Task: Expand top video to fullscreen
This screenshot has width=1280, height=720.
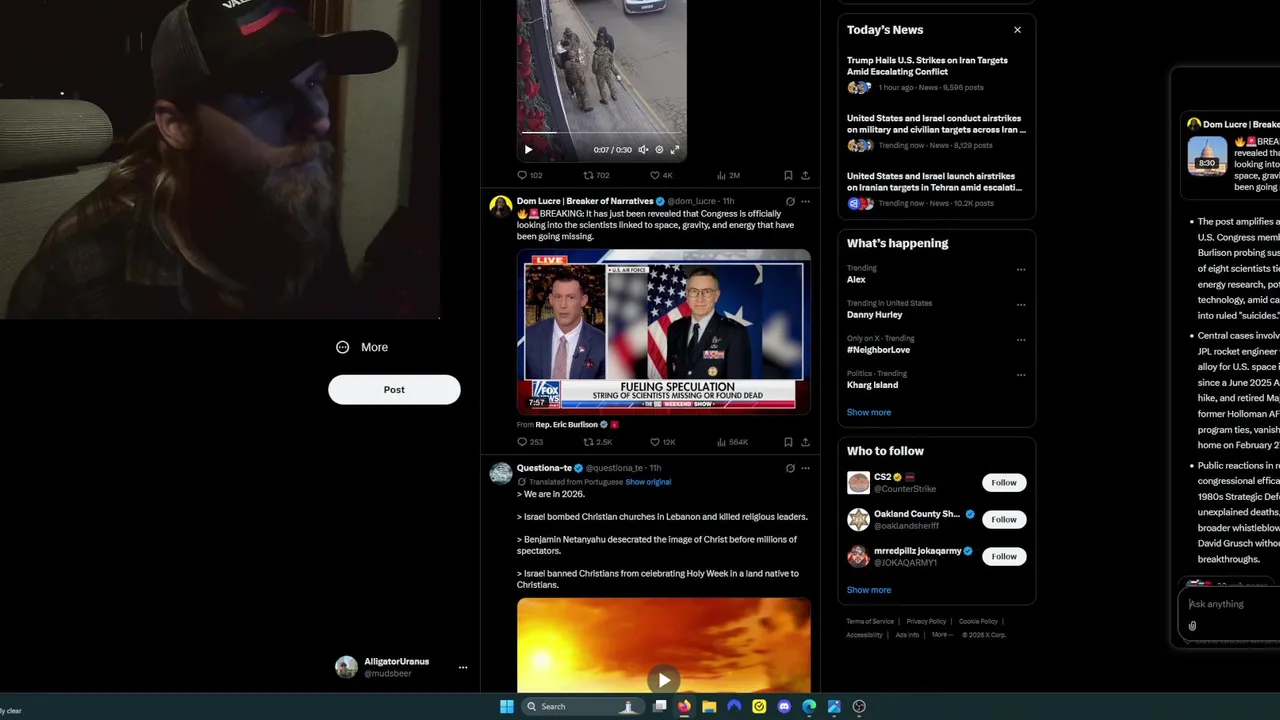Action: (x=675, y=150)
